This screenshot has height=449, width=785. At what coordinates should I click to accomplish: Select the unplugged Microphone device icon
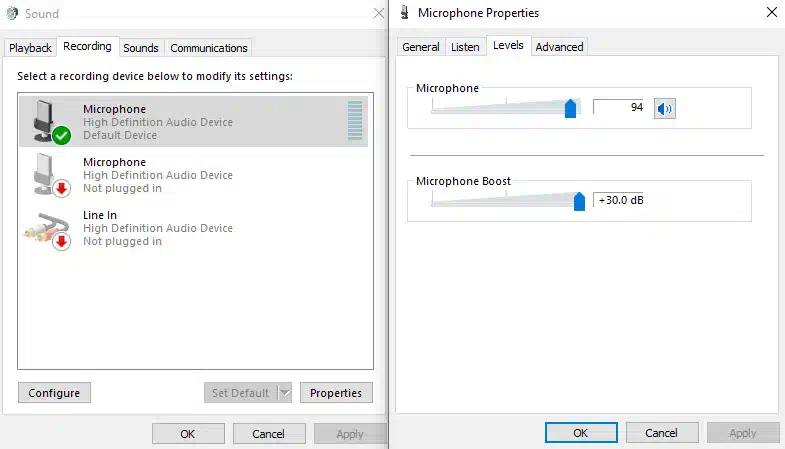(x=48, y=174)
